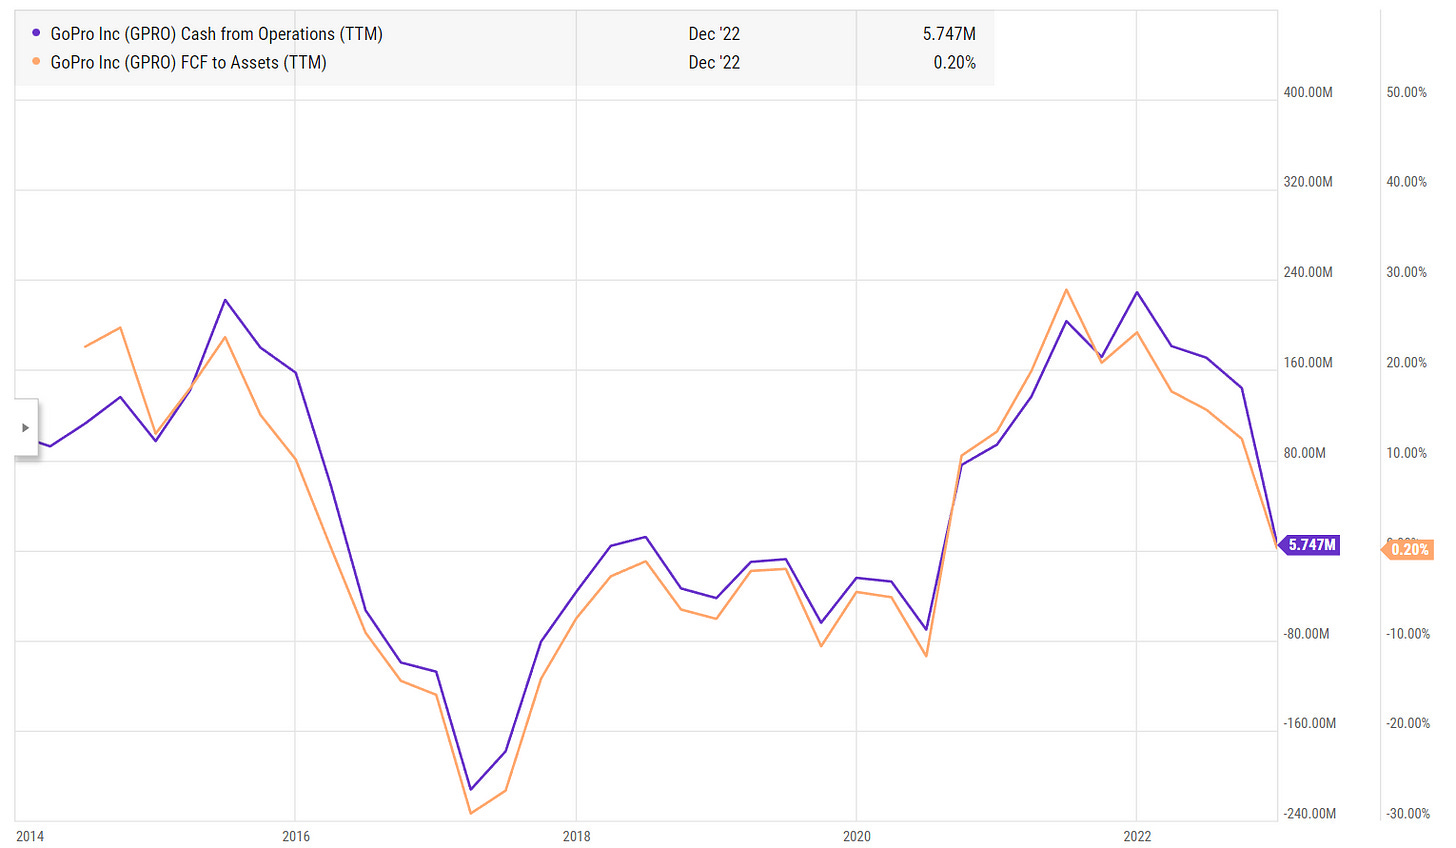Image resolution: width=1456 pixels, height=848 pixels.
Task: Click the 0.20% value in legend table
Action: pyautogui.click(x=954, y=62)
